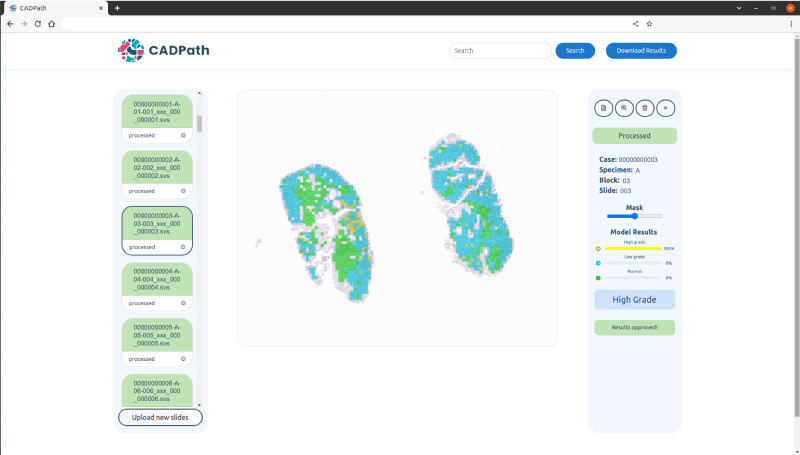
Task: Click status icon on slide 000001 card
Action: coord(183,135)
